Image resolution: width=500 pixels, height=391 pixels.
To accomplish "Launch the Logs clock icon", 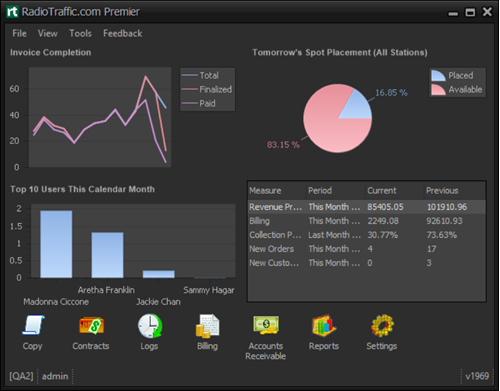I will (150, 326).
